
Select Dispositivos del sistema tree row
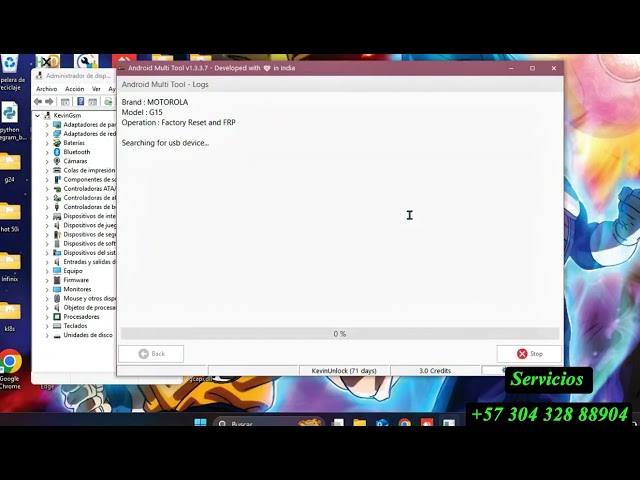click(x=84, y=253)
